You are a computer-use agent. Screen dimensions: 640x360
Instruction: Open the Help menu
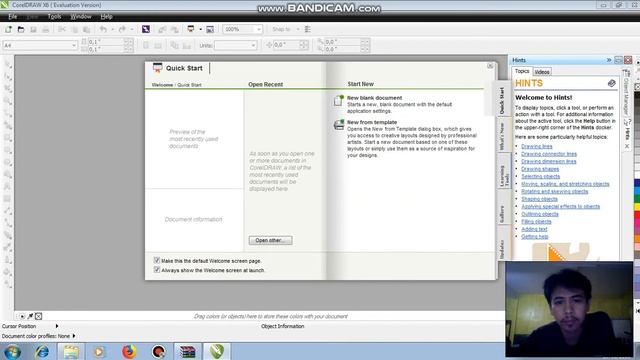tap(107, 17)
